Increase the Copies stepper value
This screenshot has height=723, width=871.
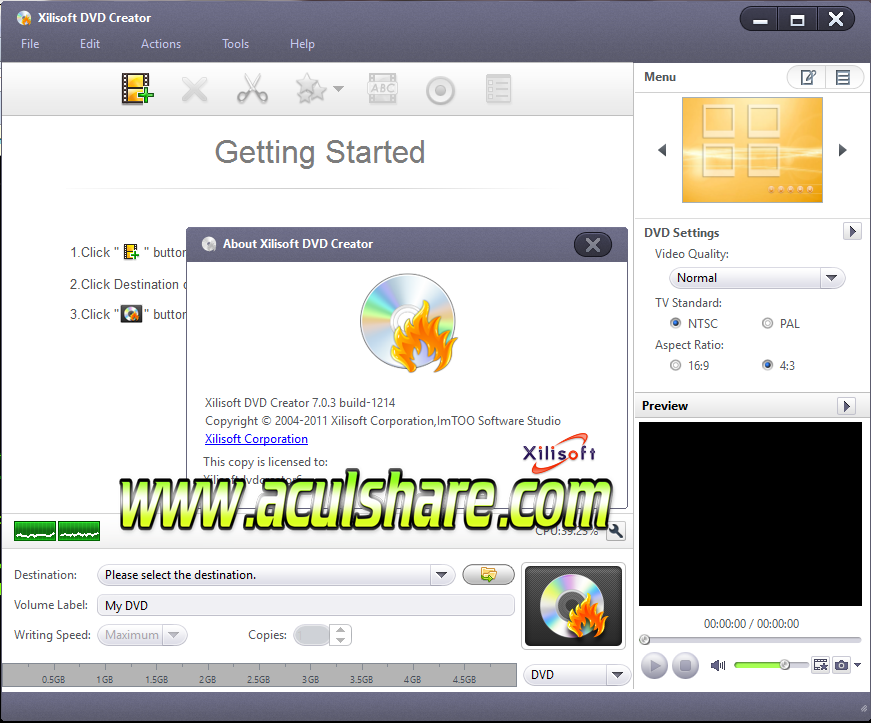pyautogui.click(x=341, y=630)
